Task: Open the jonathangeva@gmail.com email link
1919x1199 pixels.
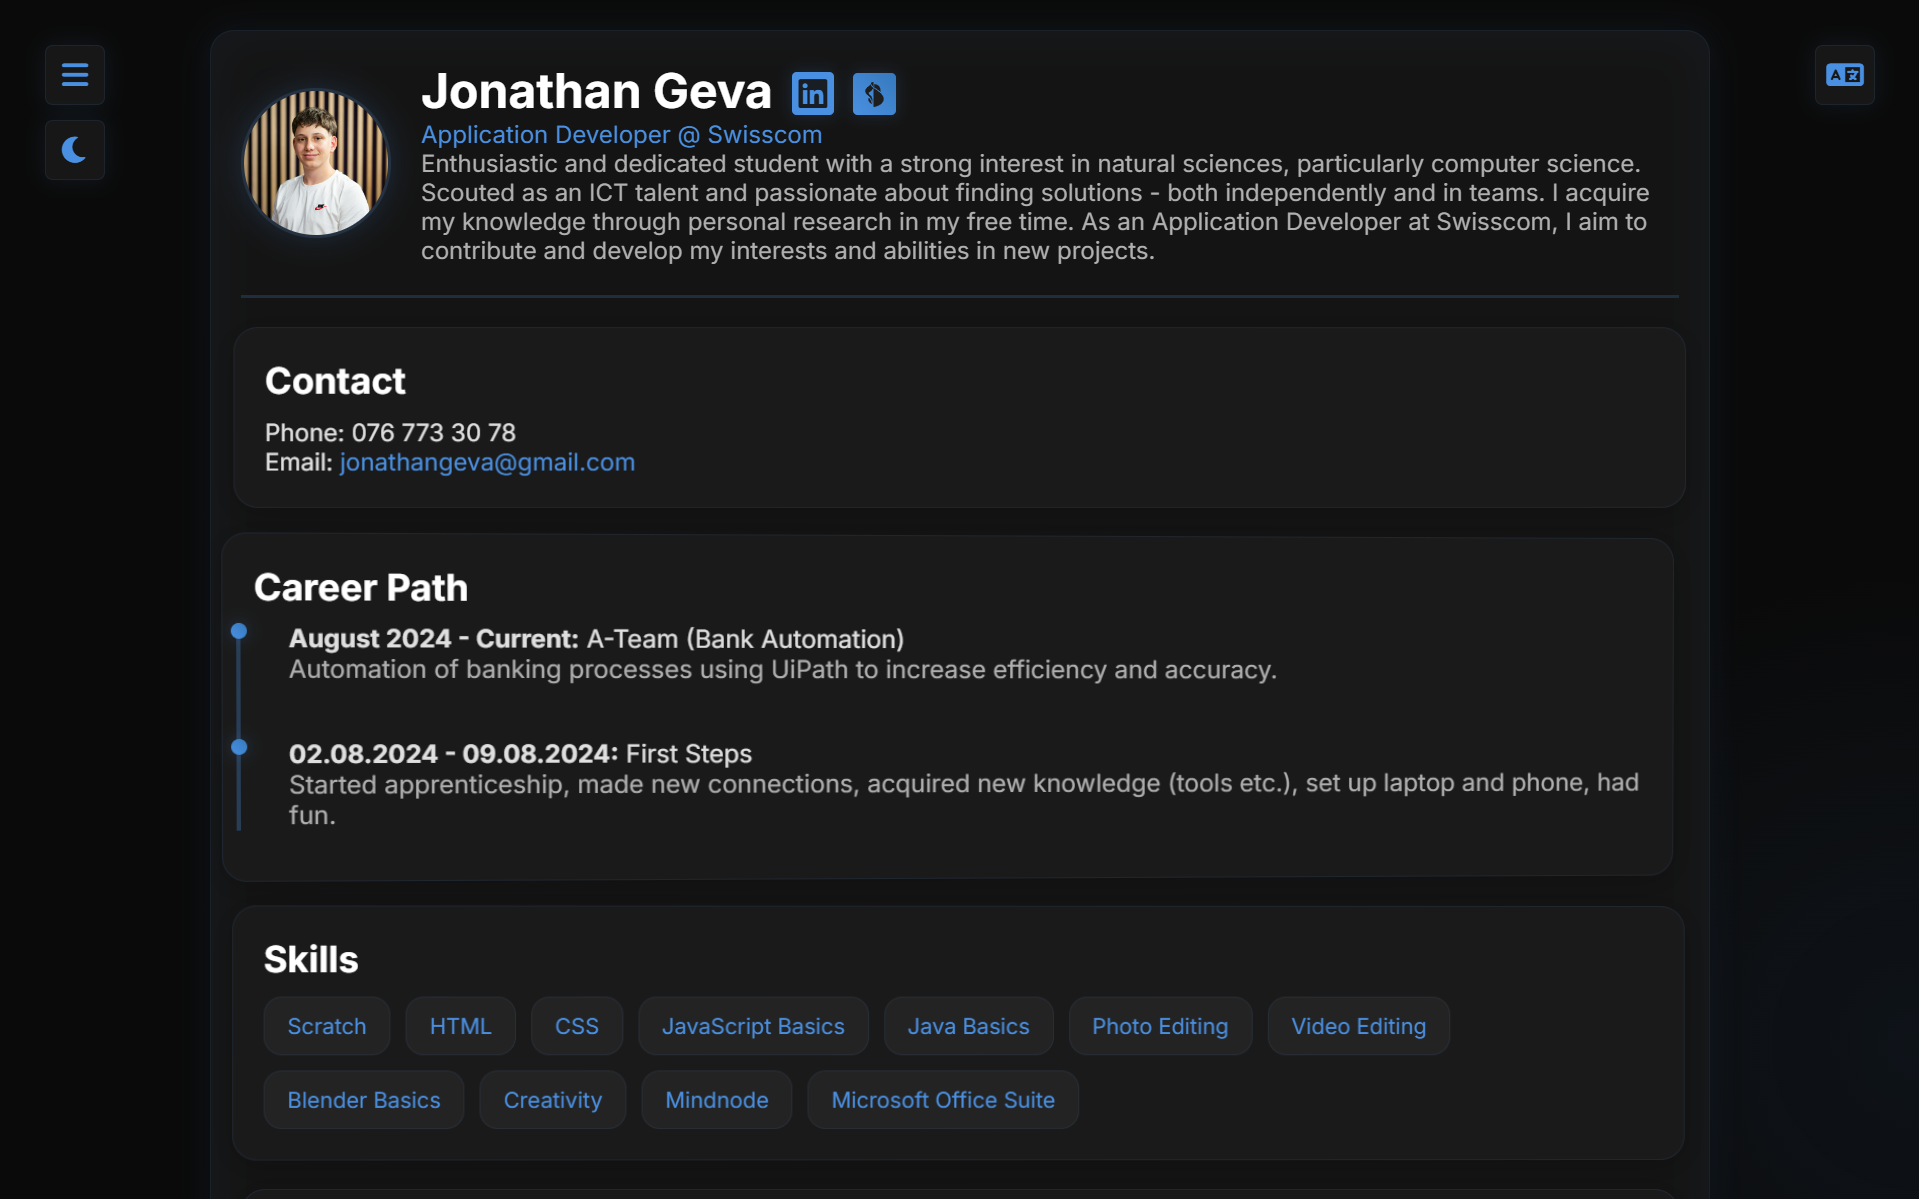Action: 486,462
